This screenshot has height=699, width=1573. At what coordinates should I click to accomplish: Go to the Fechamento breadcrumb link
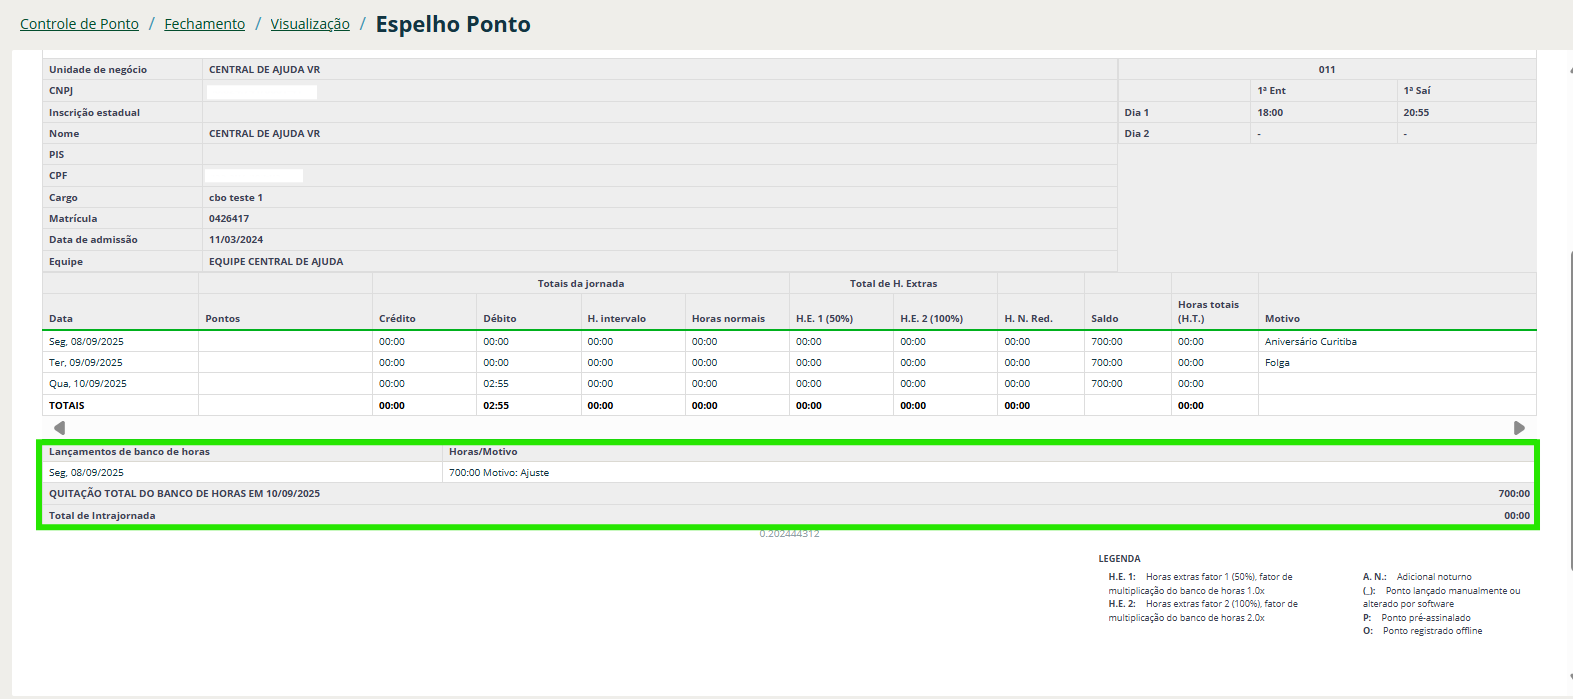tap(204, 24)
